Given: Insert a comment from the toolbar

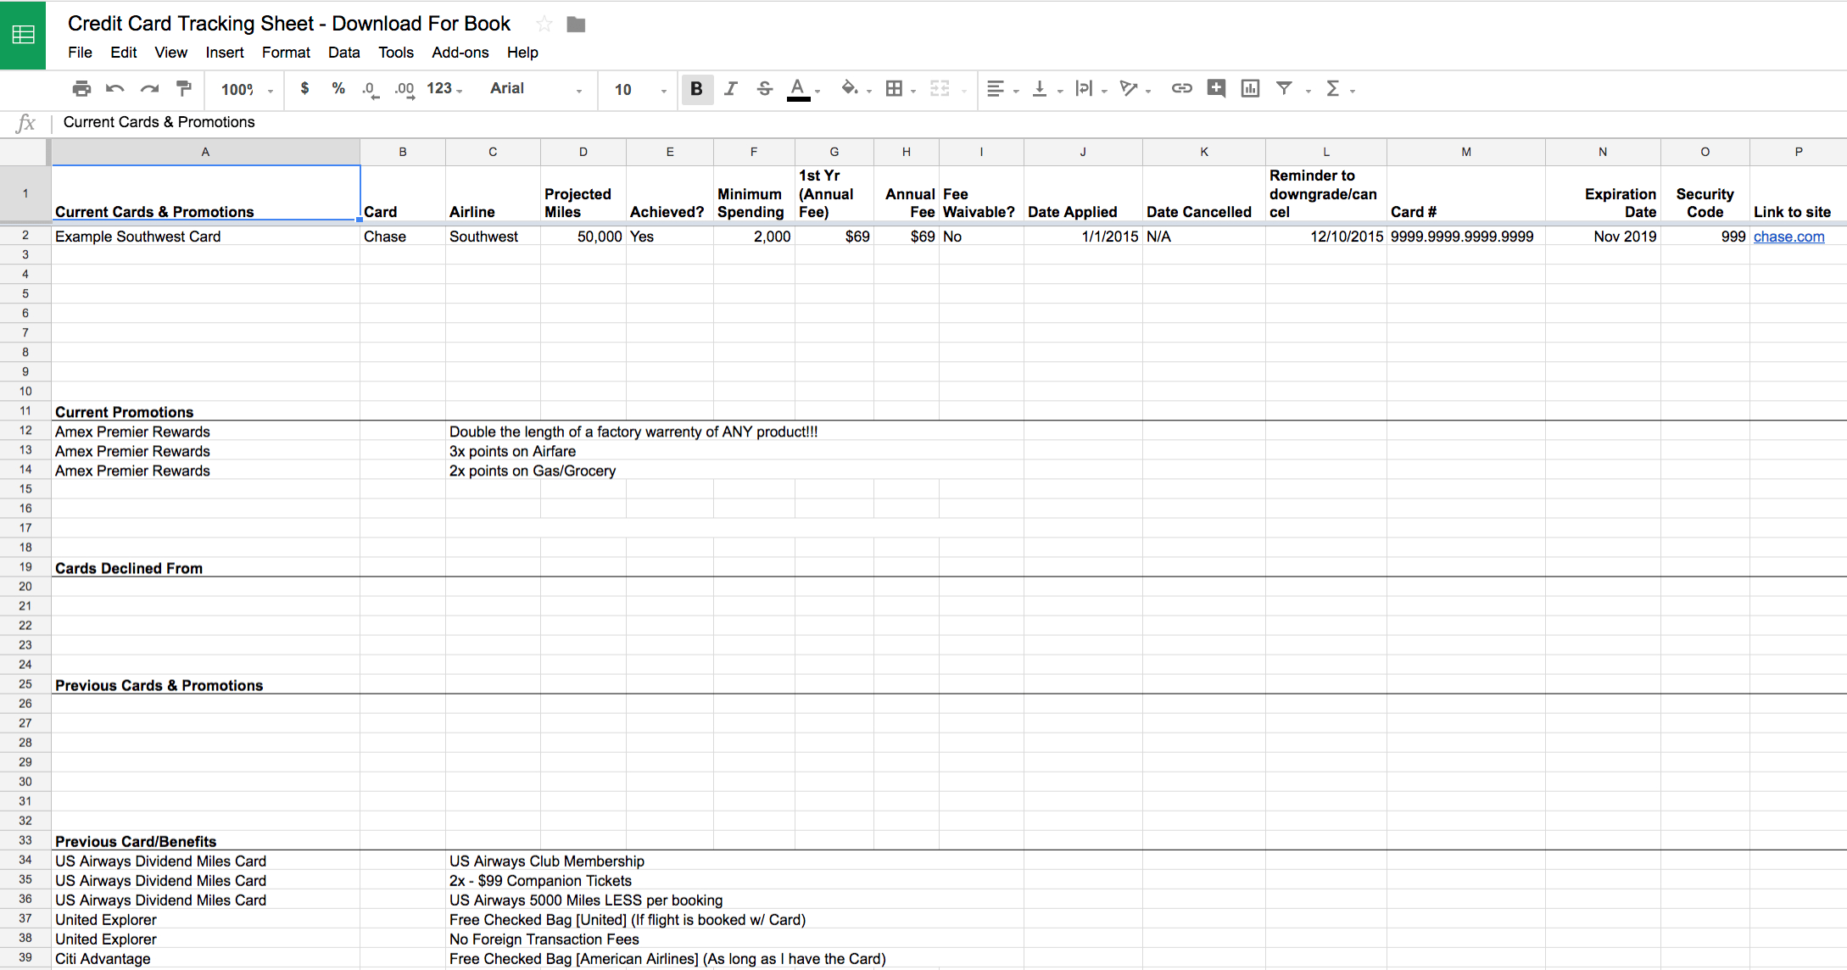Looking at the screenshot, I should (x=1216, y=89).
